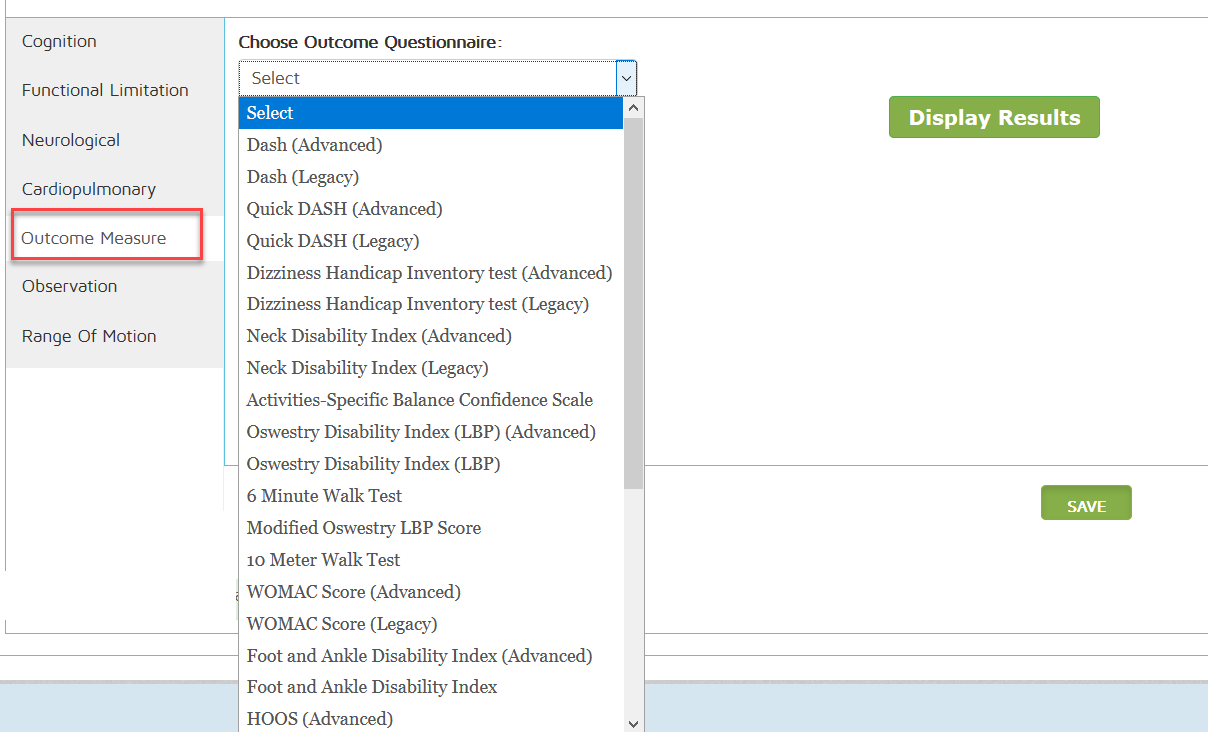Select the Neurological tab
Image resolution: width=1208 pixels, height=732 pixels.
point(71,140)
